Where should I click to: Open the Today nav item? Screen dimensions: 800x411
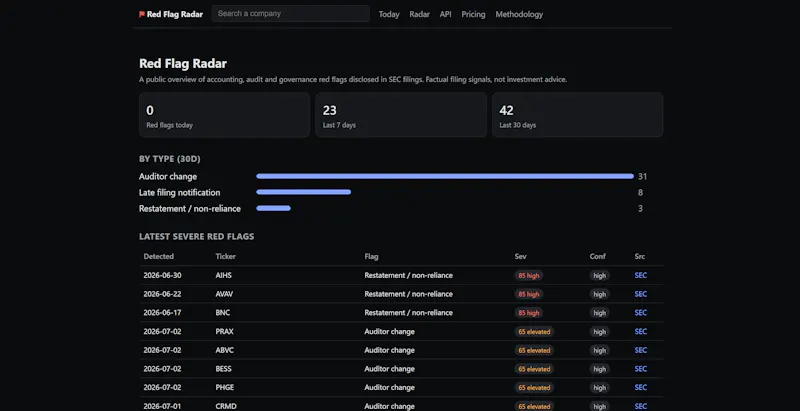coord(389,14)
